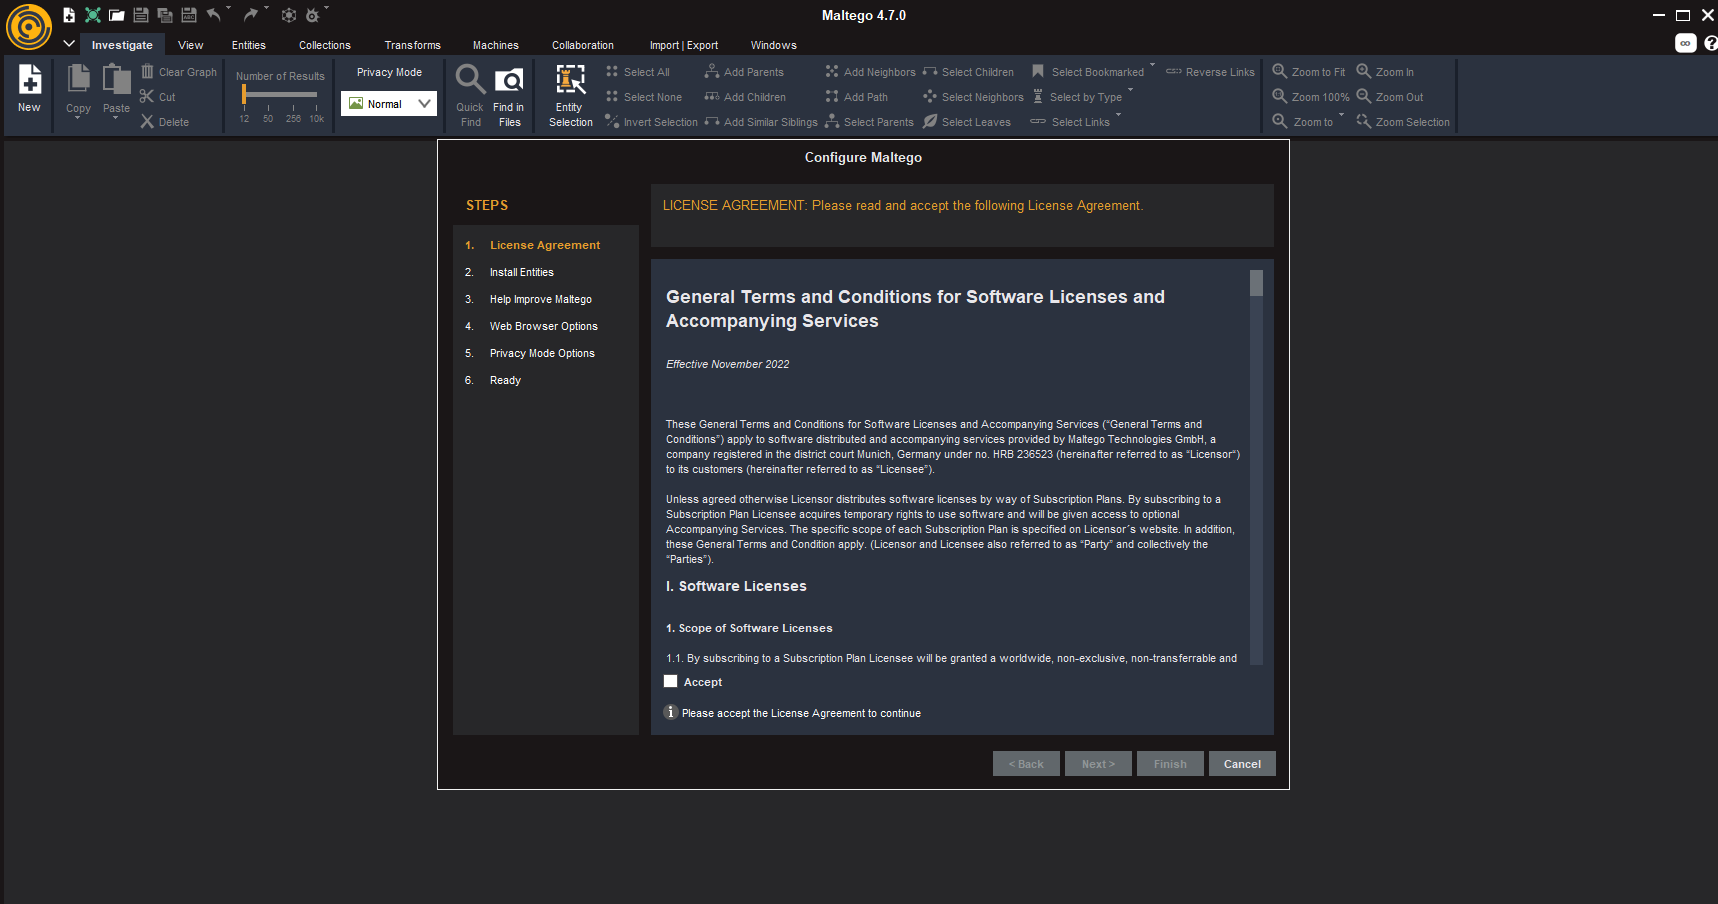Image resolution: width=1718 pixels, height=904 pixels.
Task: Click Zoom 100% in the ribbon
Action: pyautogui.click(x=1311, y=97)
